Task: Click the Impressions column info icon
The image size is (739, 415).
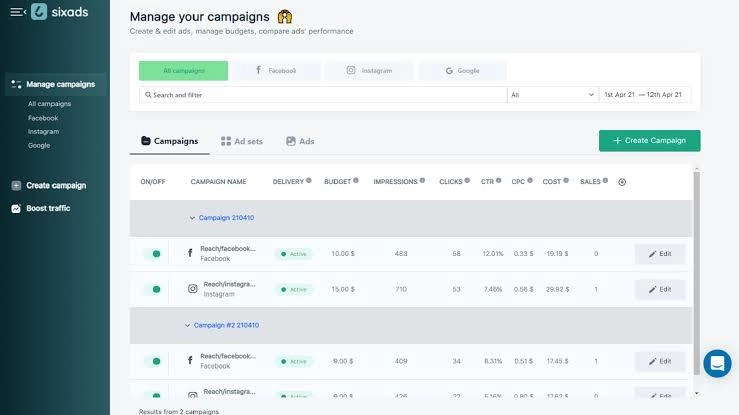Action: click(x=422, y=180)
